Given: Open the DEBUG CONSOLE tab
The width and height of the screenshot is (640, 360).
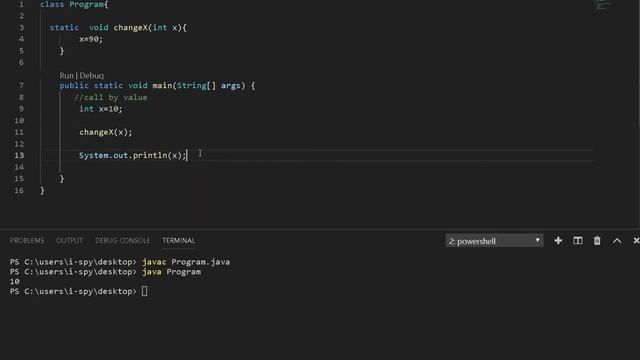Looking at the screenshot, I should click(x=122, y=240).
